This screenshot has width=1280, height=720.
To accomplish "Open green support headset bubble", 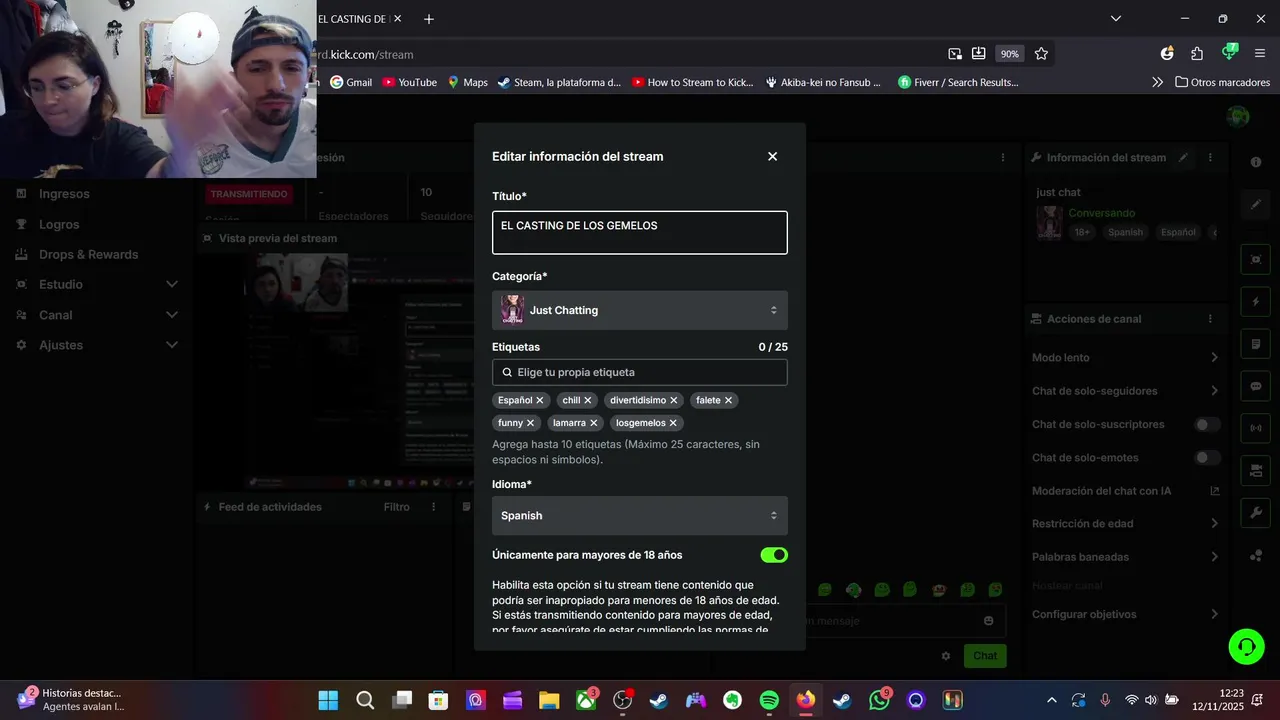I will 1246,646.
